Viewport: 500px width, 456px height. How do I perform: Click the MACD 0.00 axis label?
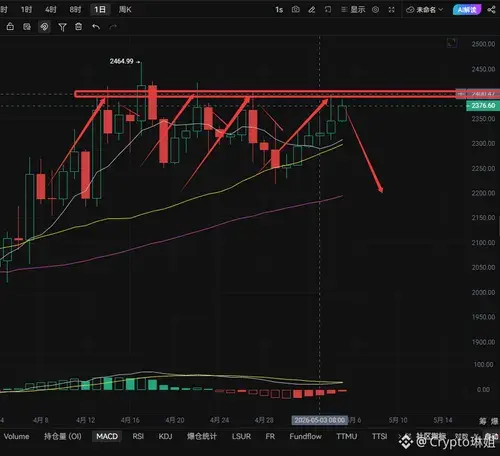(483, 389)
